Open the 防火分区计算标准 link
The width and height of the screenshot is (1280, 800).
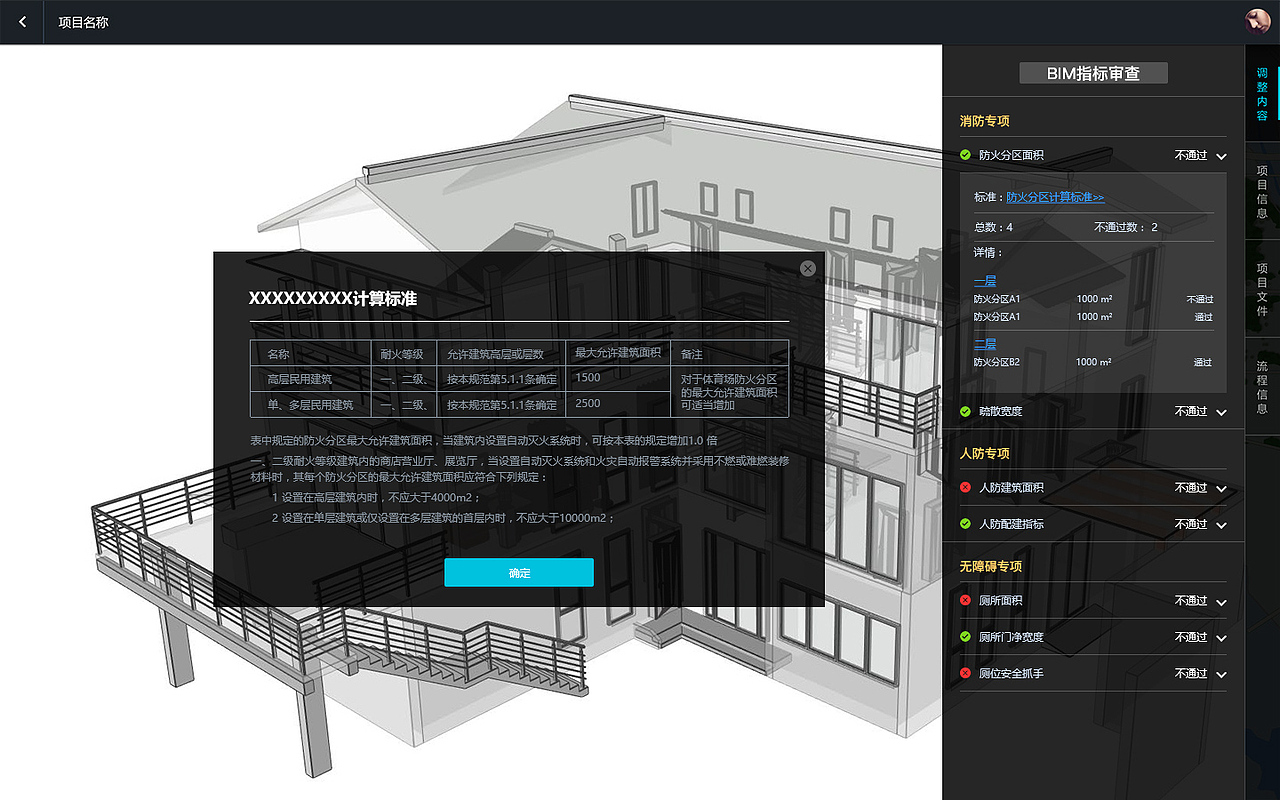click(x=1055, y=197)
